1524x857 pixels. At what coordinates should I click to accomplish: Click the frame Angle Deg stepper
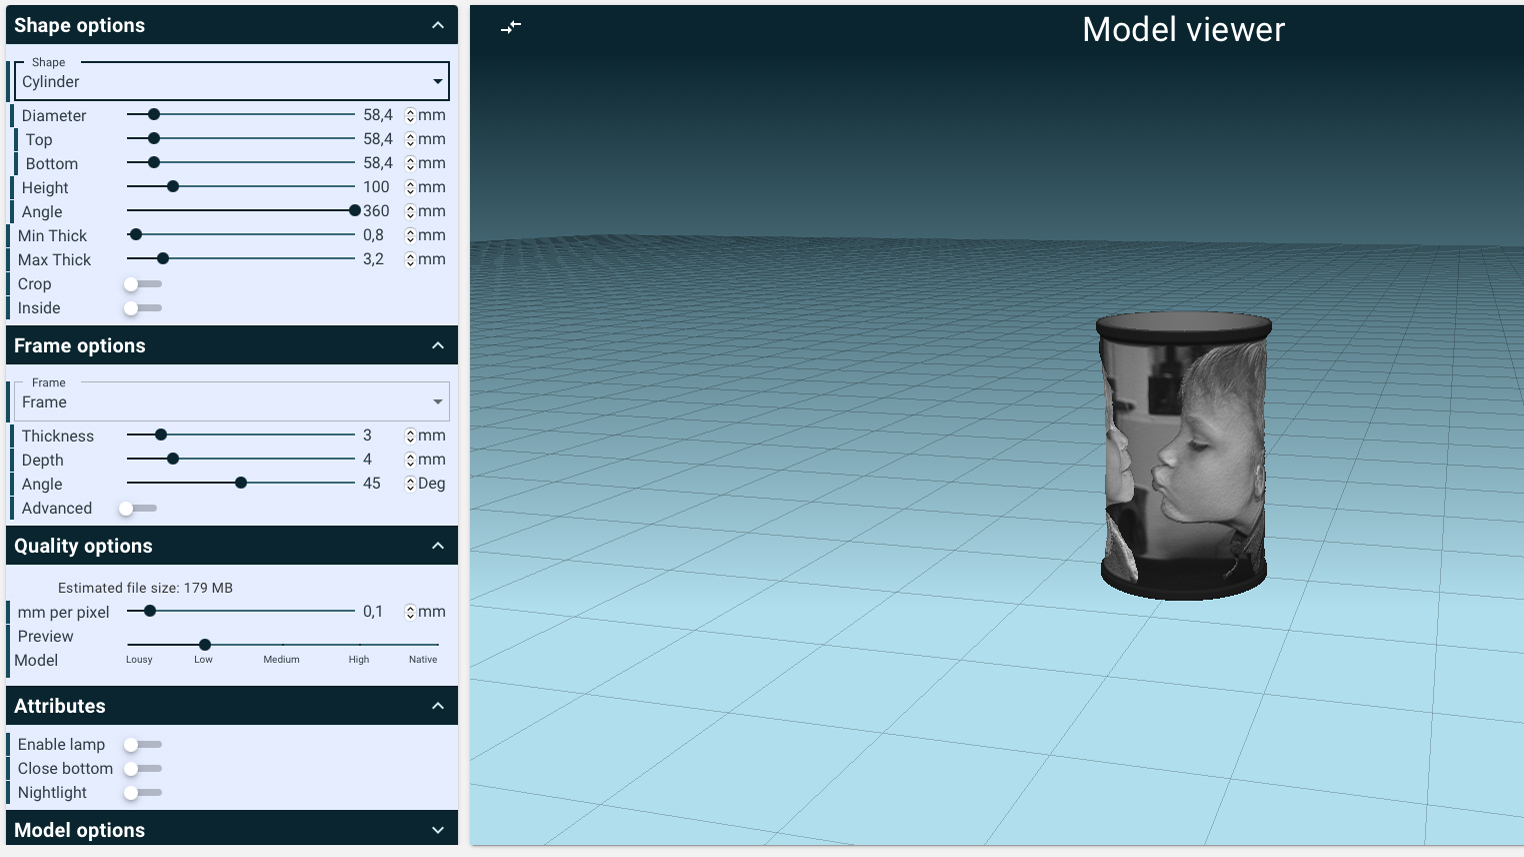pos(410,484)
